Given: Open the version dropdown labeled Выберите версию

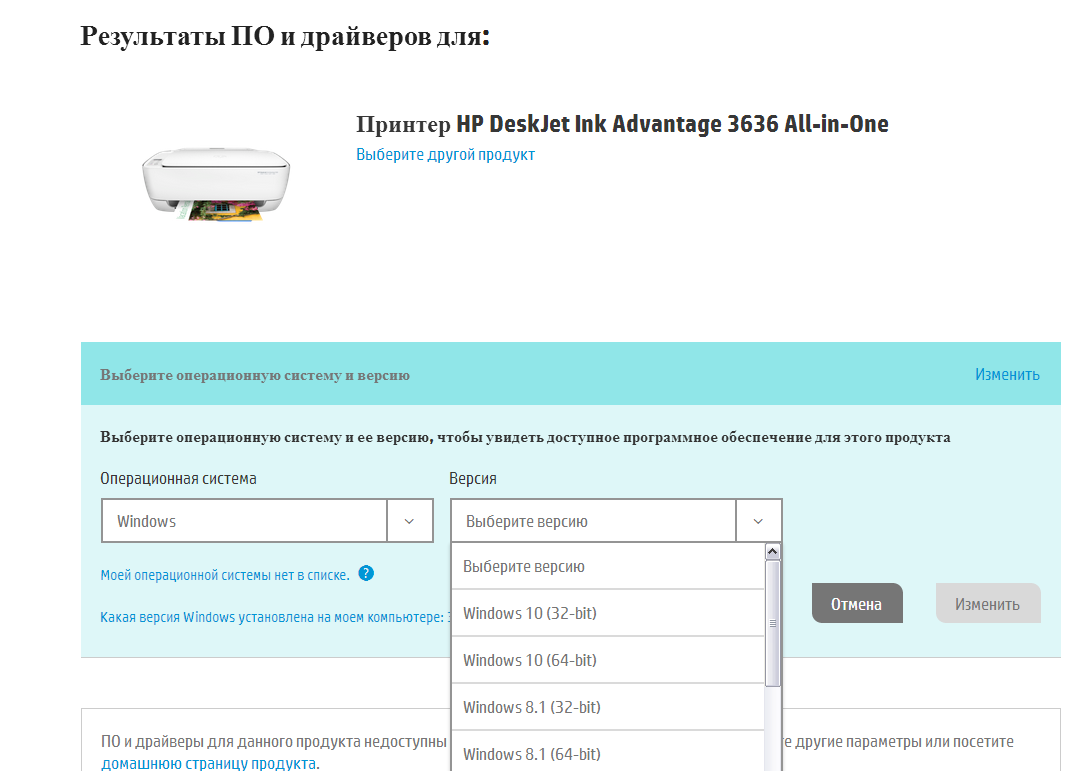Looking at the screenshot, I should click(616, 521).
